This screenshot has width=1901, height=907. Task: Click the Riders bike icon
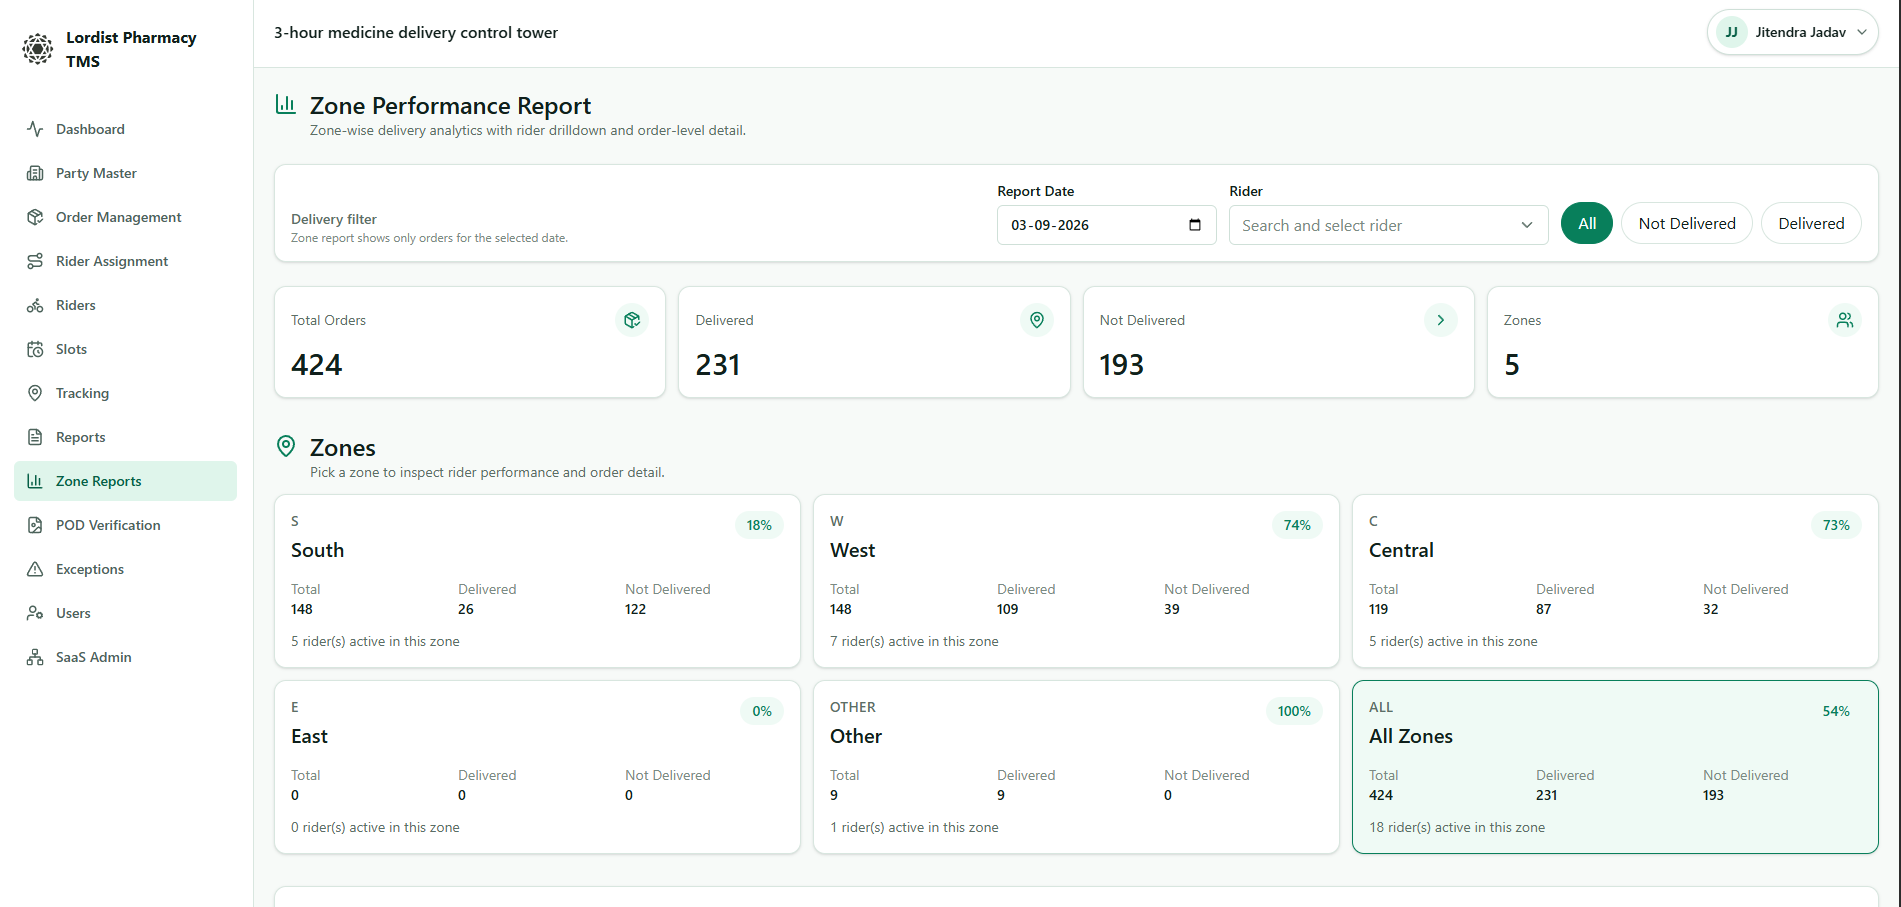[x=35, y=305]
